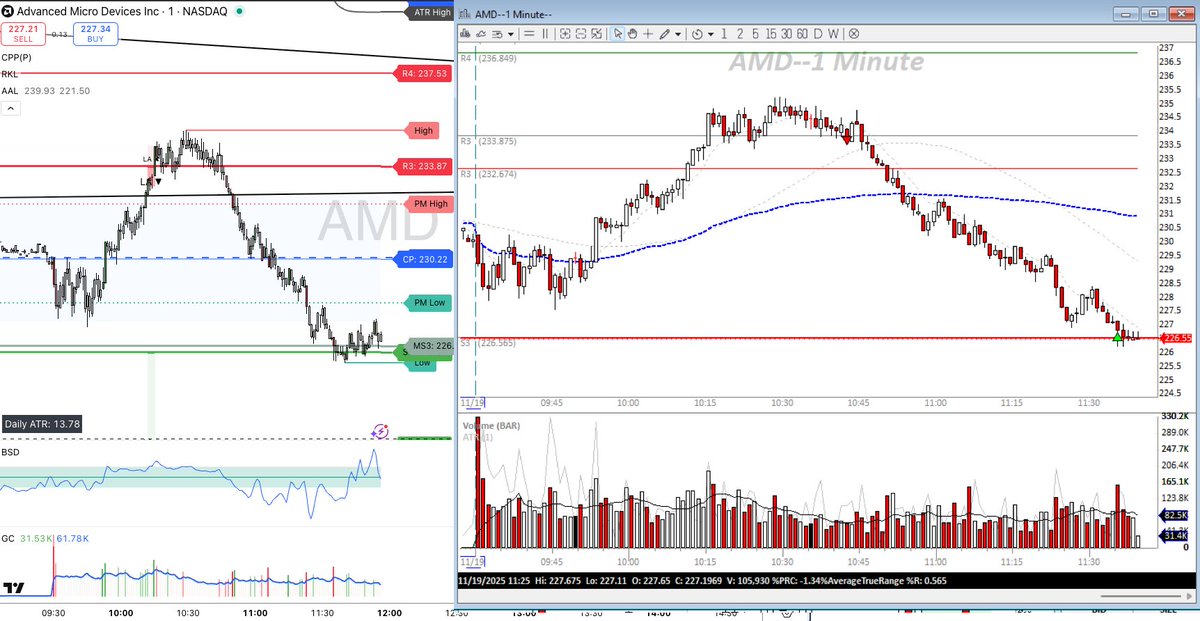The width and height of the screenshot is (1200, 621).
Task: Select the RKL indicator label
Action: (9, 74)
